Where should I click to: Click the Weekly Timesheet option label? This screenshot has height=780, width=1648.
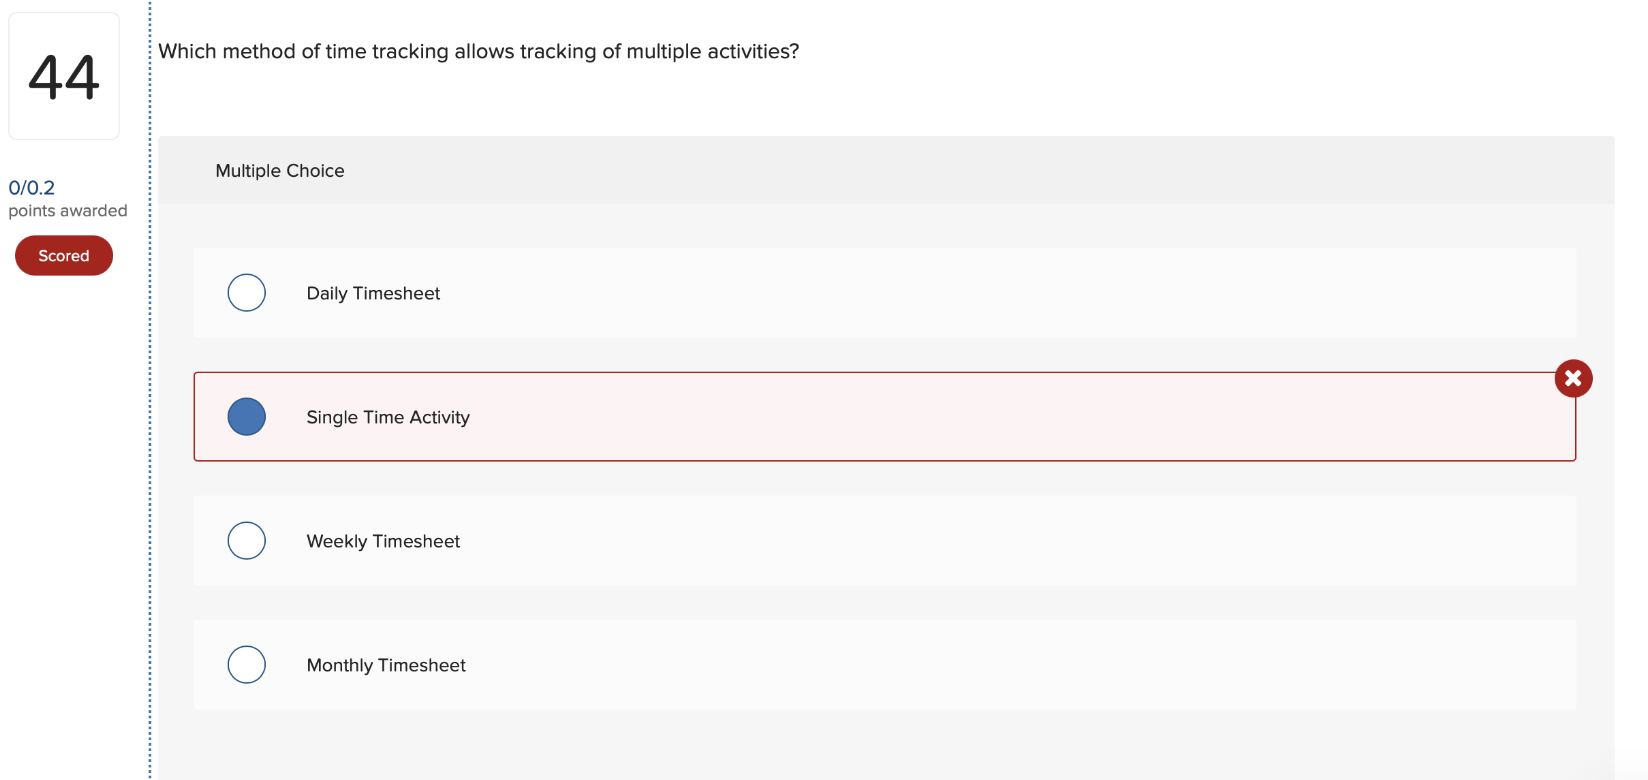point(383,540)
